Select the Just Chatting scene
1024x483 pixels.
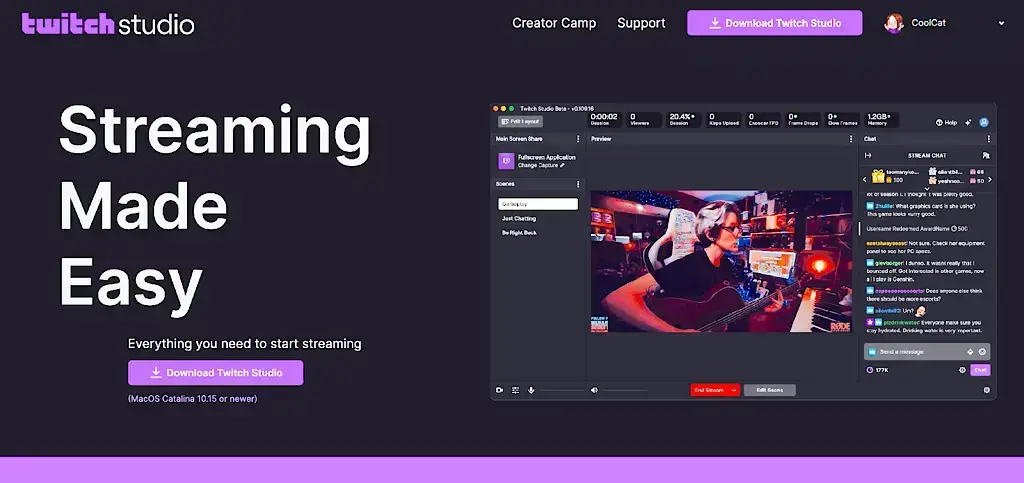tap(519, 219)
